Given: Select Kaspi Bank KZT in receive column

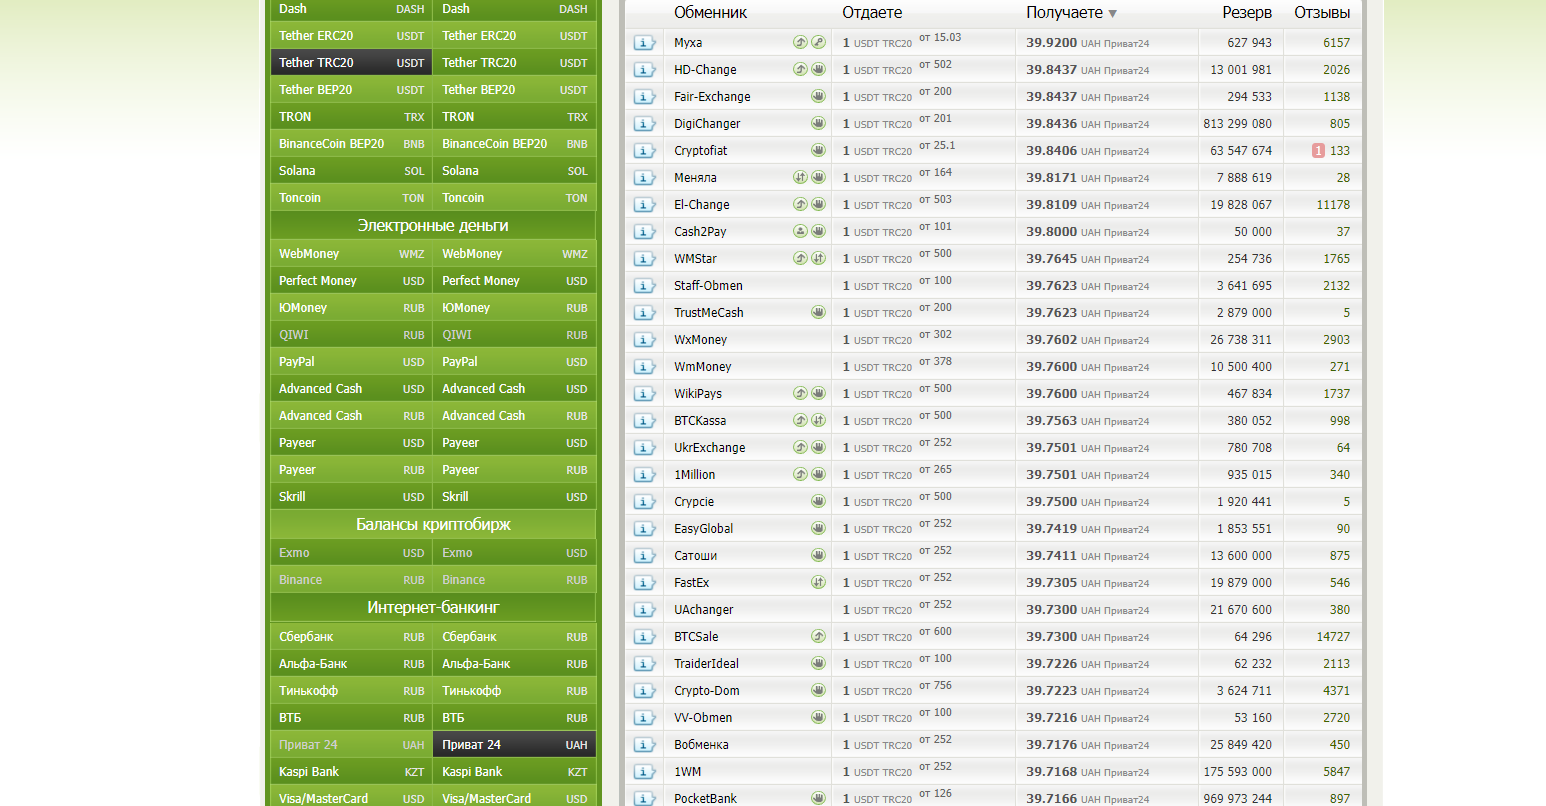Looking at the screenshot, I should pyautogui.click(x=514, y=772).
